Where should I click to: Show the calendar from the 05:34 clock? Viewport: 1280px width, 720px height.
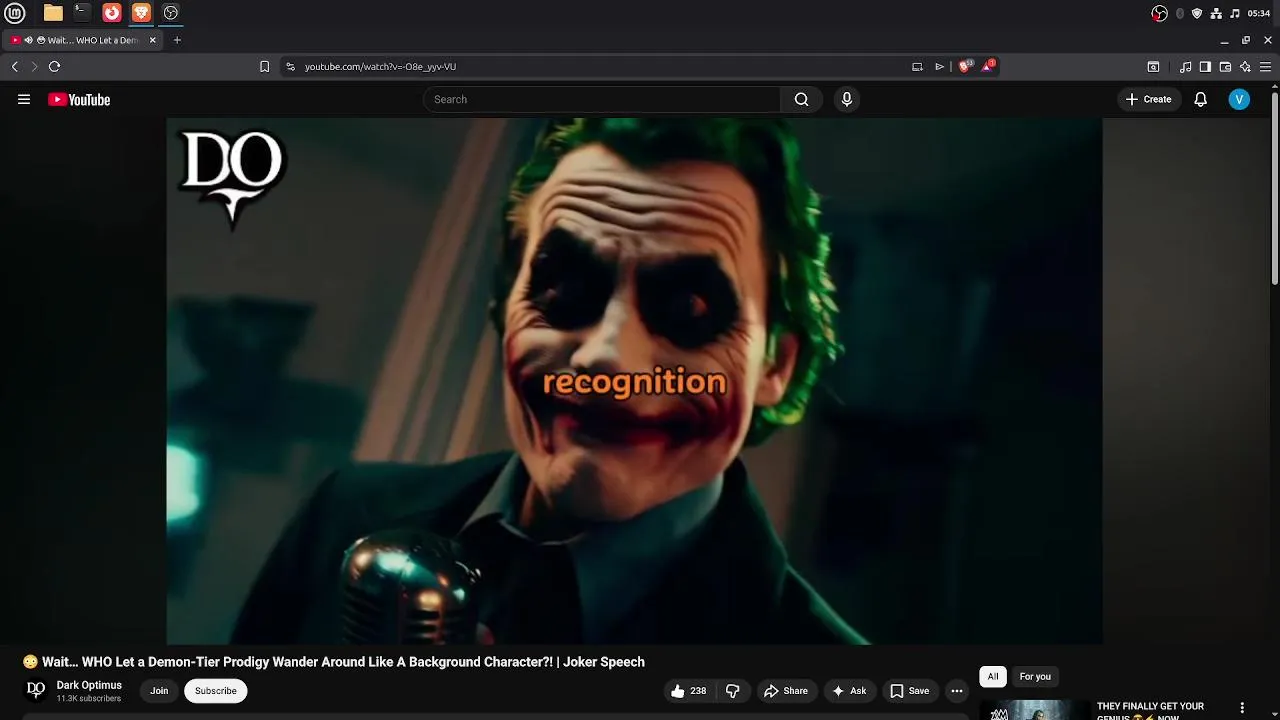tap(1259, 13)
